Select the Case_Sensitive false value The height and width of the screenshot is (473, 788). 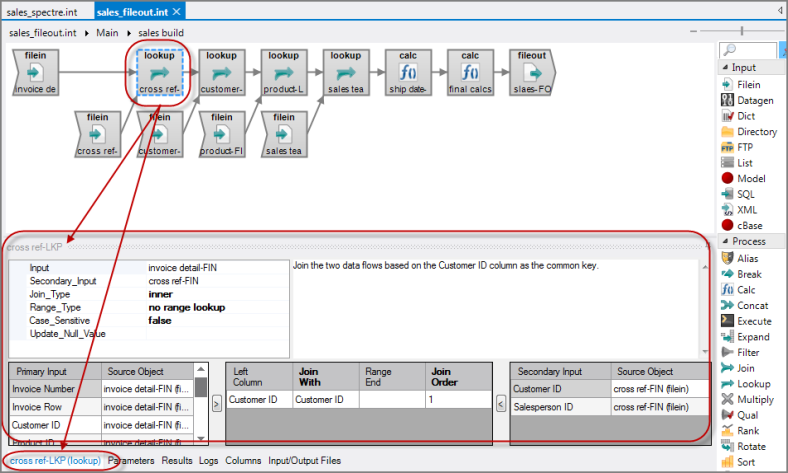[218, 320]
